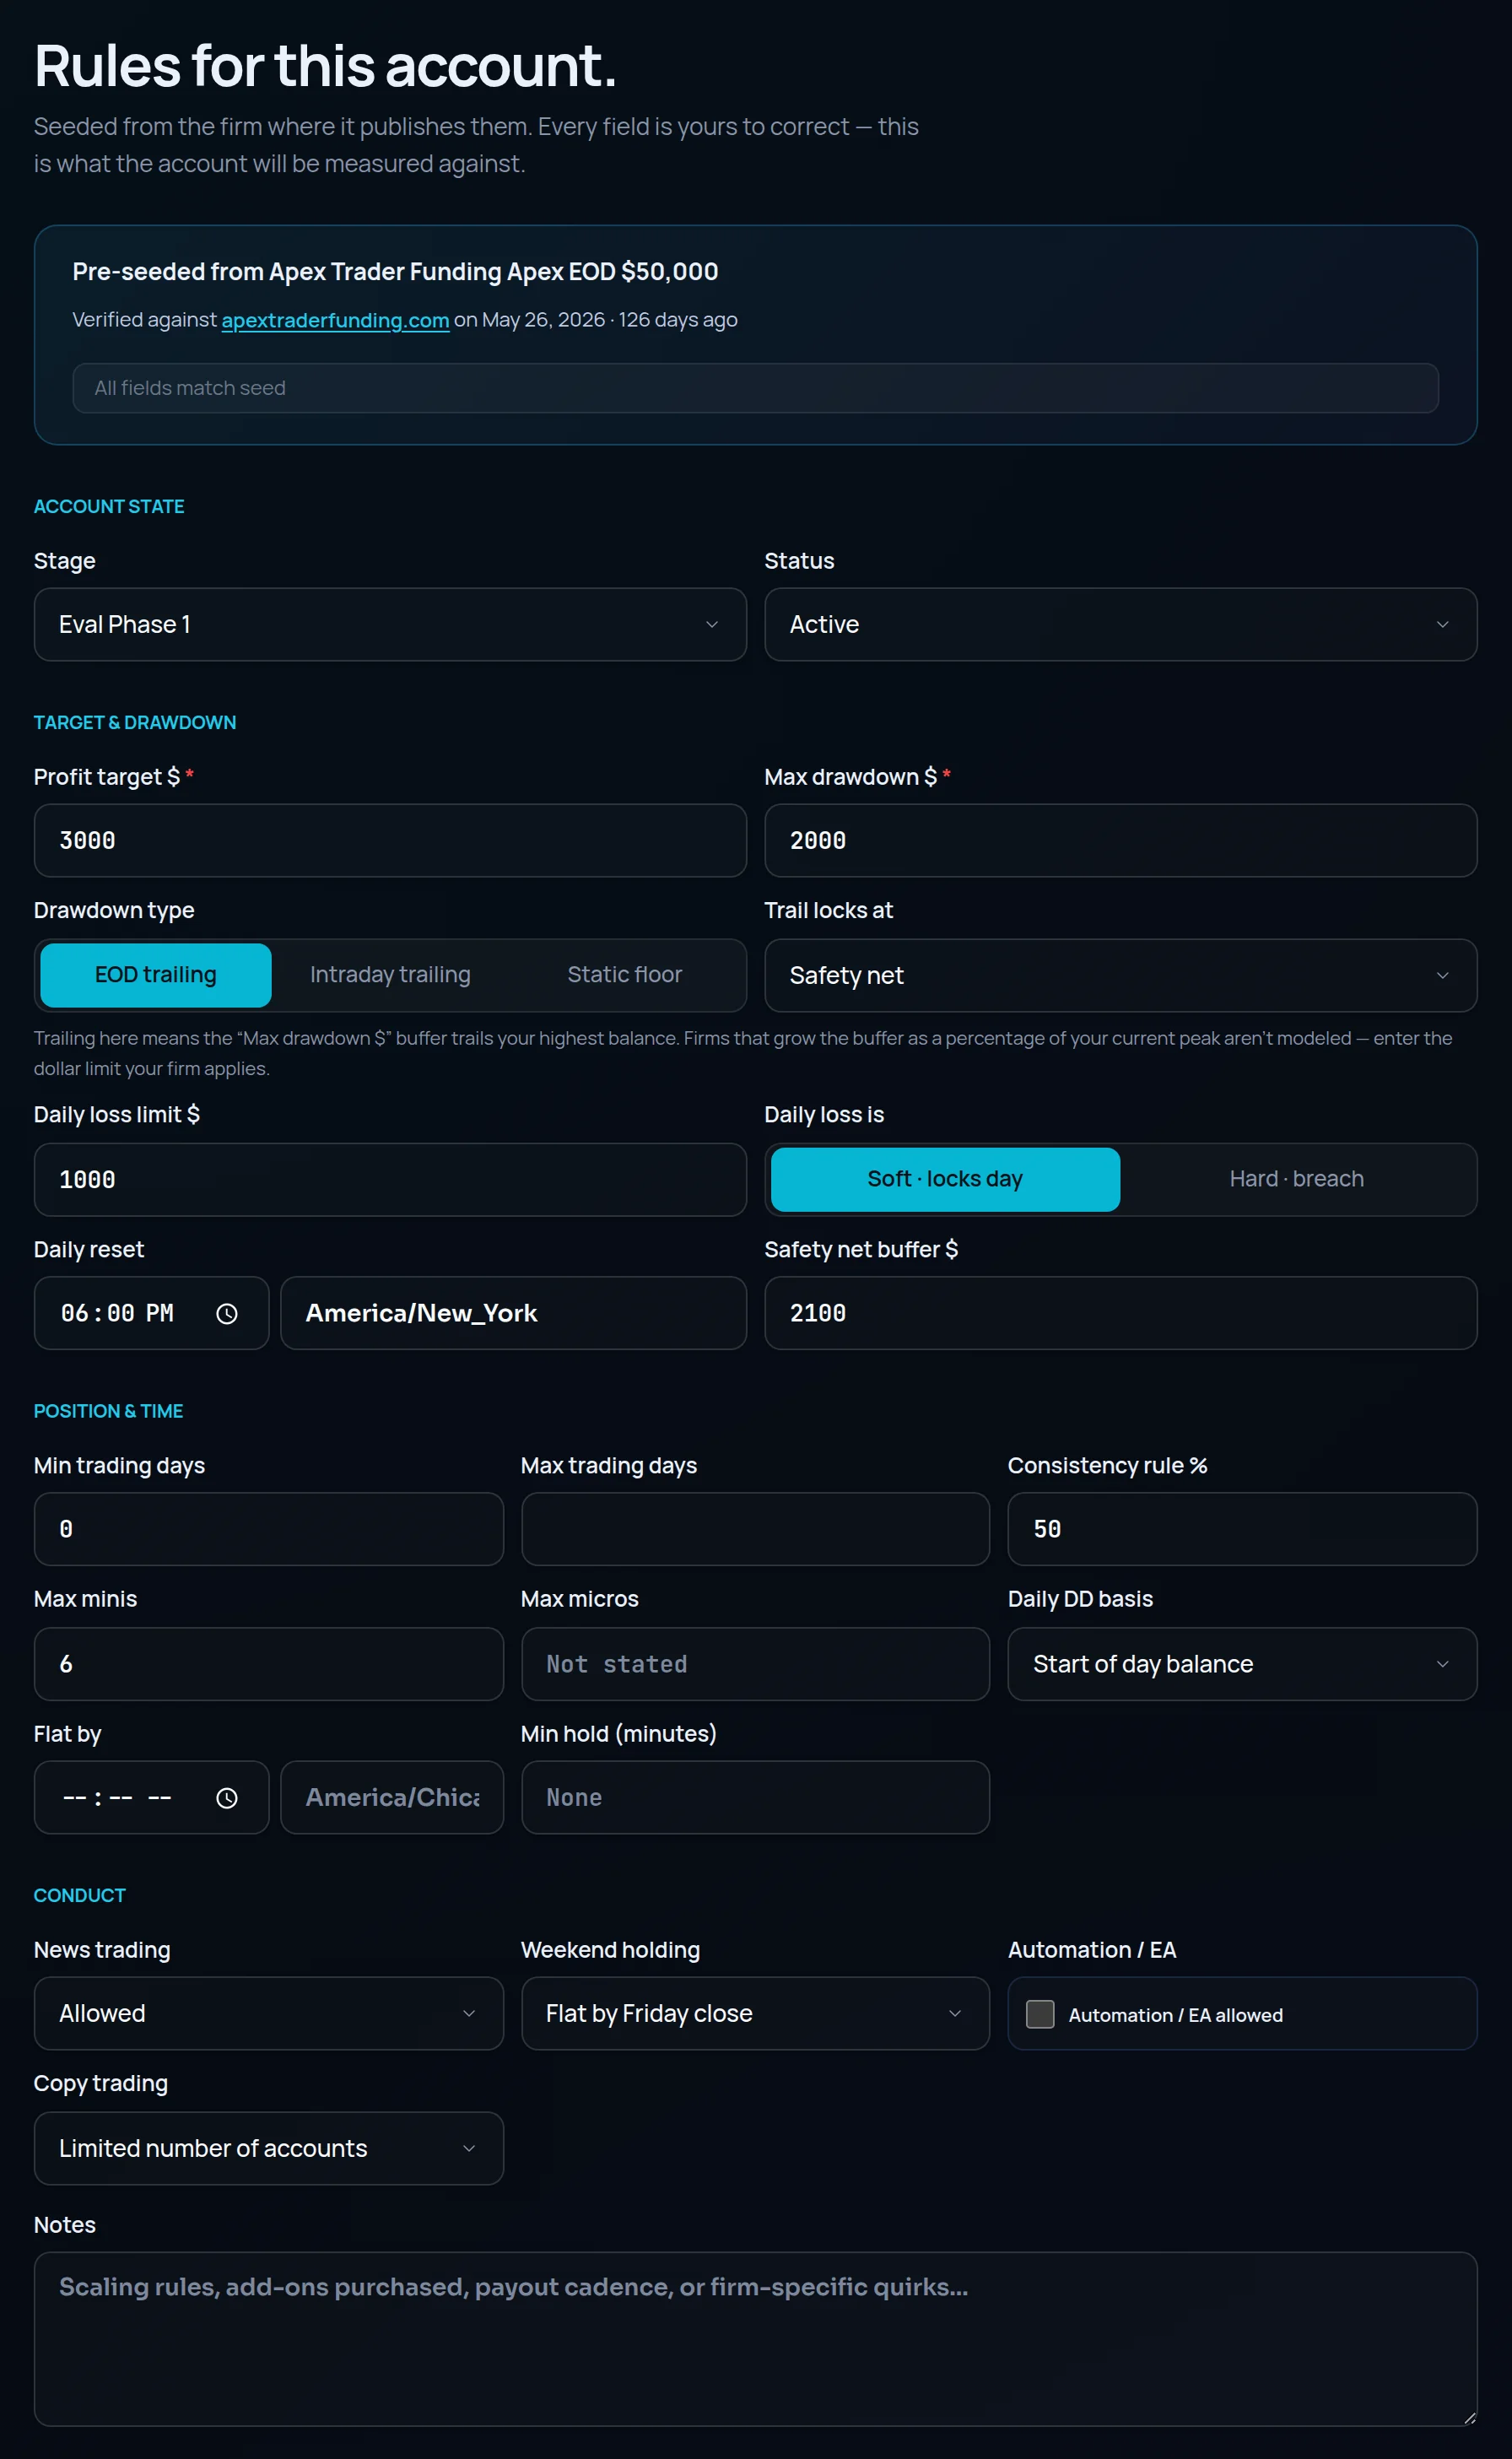
Task: Open the Daily reset clock picker icon
Action: [x=227, y=1313]
